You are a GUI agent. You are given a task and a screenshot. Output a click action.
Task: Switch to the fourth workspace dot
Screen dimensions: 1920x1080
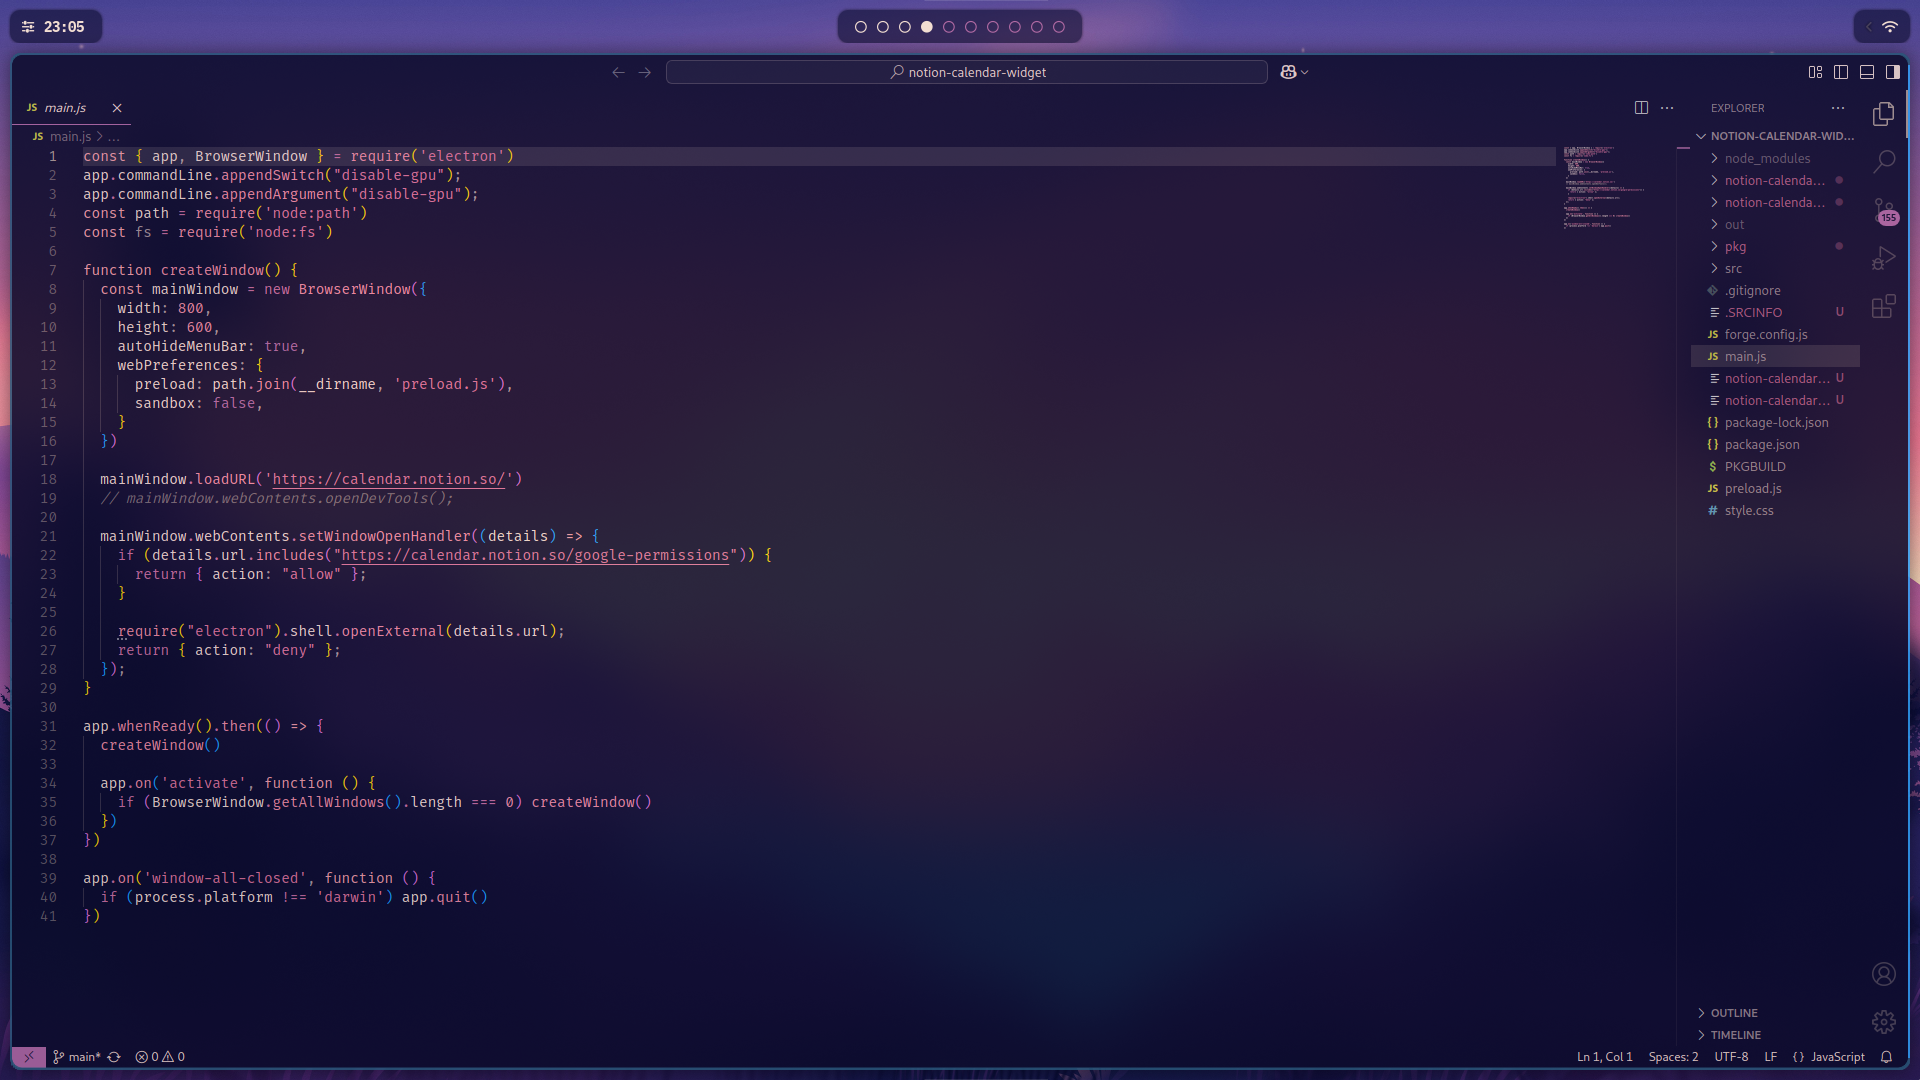[x=927, y=27]
